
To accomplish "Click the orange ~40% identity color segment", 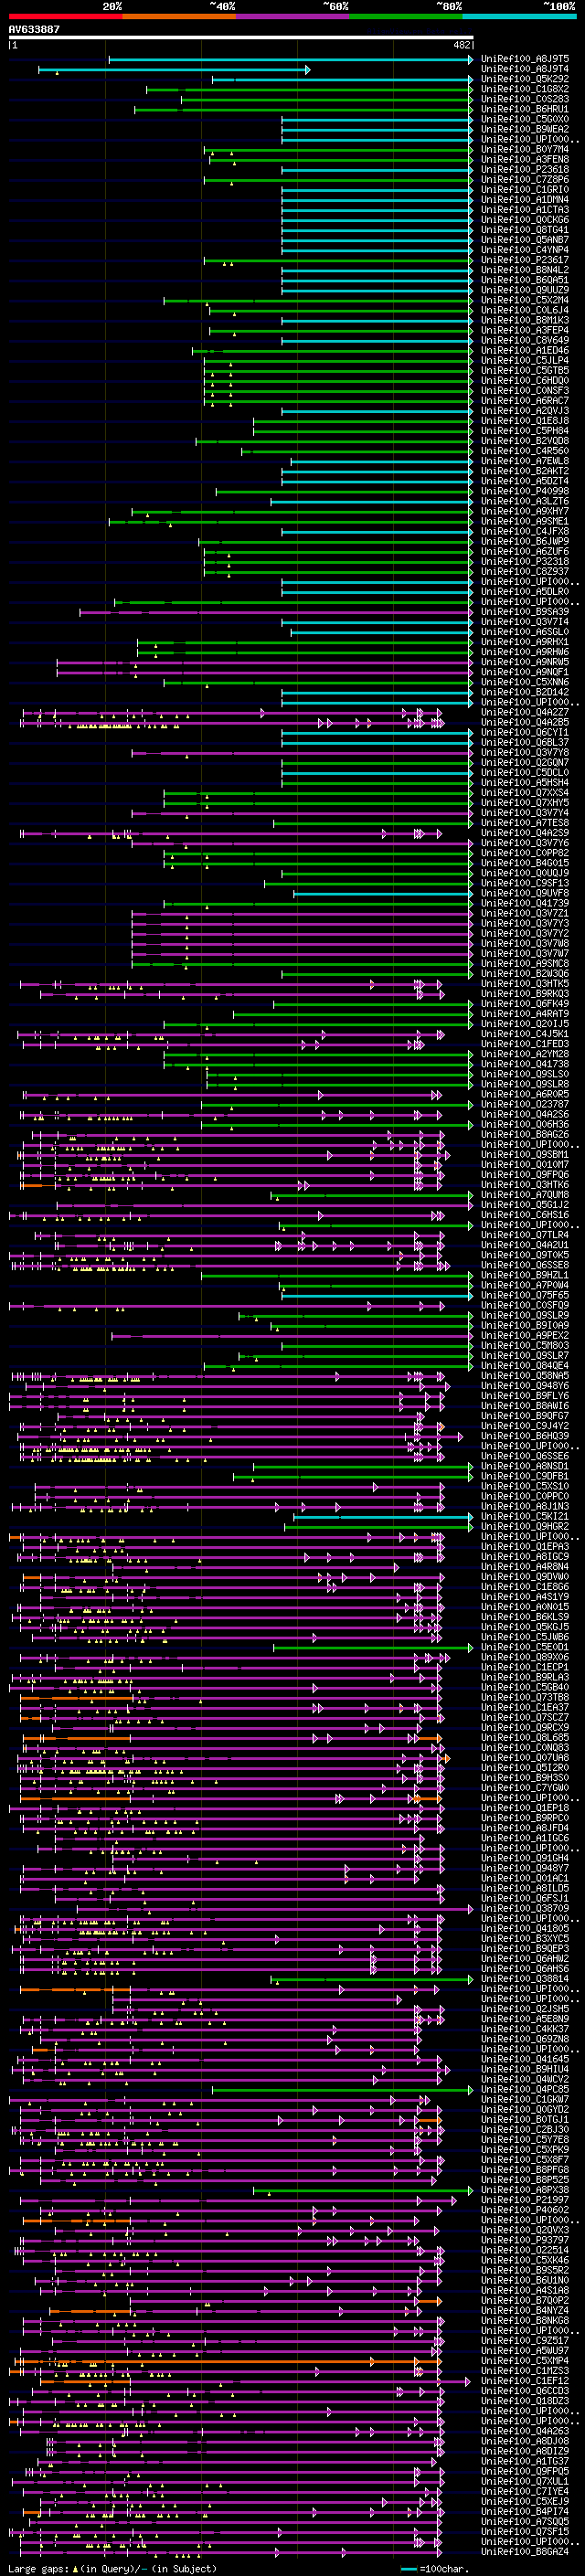I will (179, 16).
